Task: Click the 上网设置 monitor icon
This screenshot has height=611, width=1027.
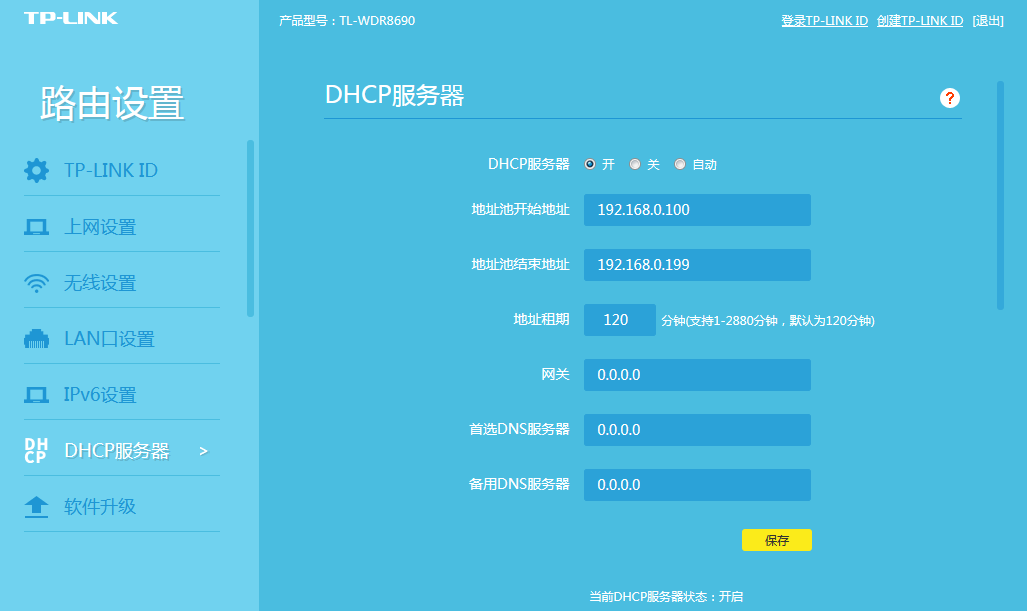Action: coord(37,226)
